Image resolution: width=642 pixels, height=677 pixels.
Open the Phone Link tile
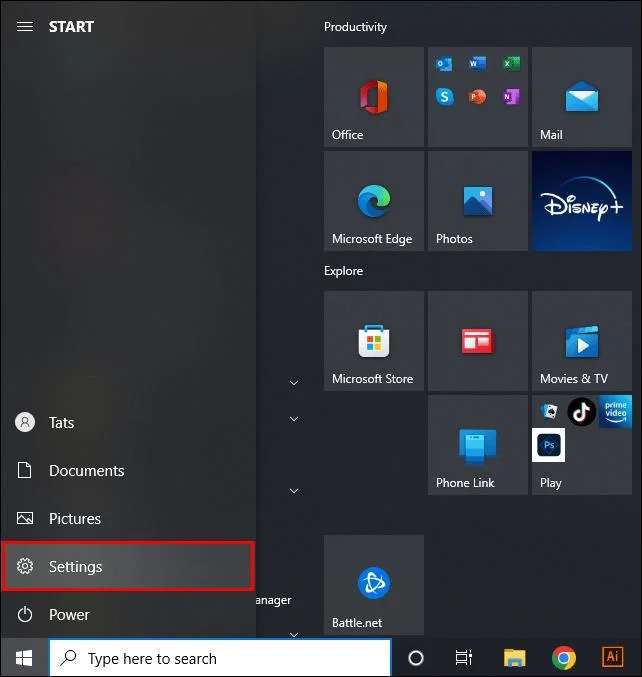(x=478, y=445)
